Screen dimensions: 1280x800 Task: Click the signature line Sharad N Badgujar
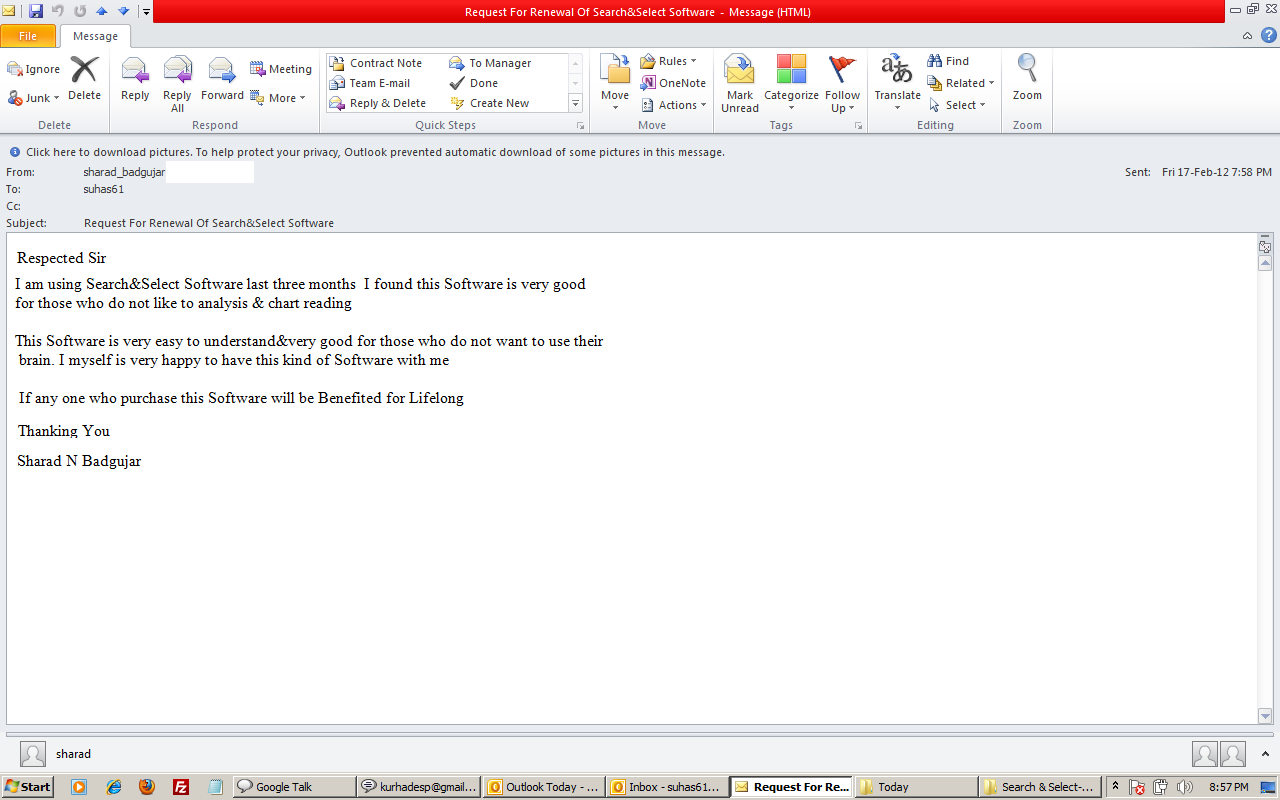pos(79,461)
